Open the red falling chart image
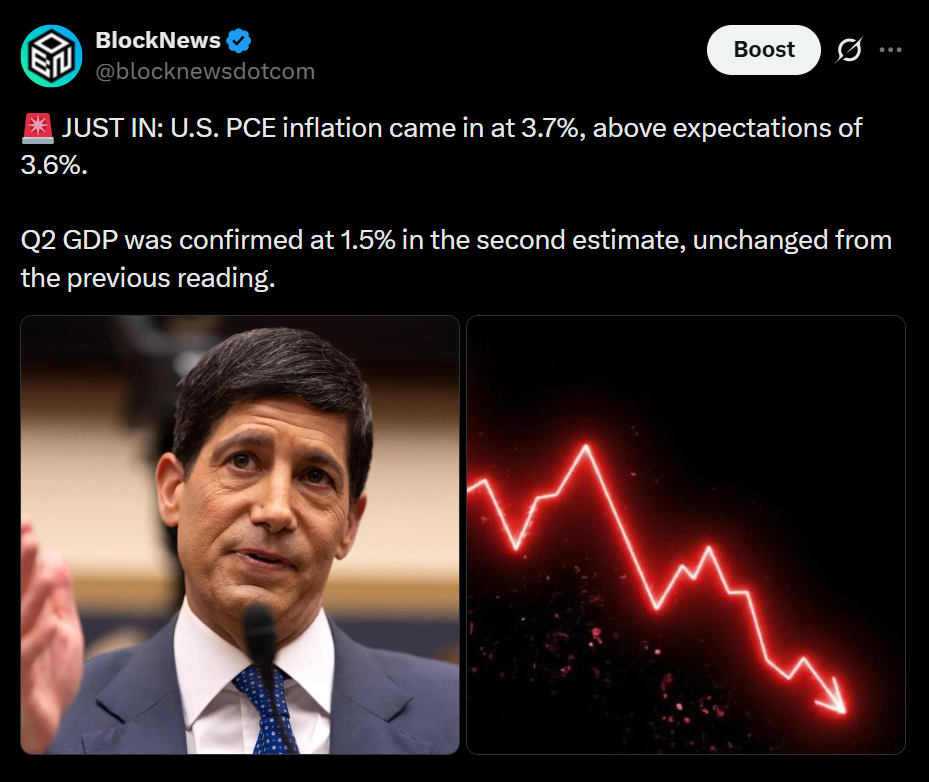Screen dimensions: 929x782 point(685,534)
